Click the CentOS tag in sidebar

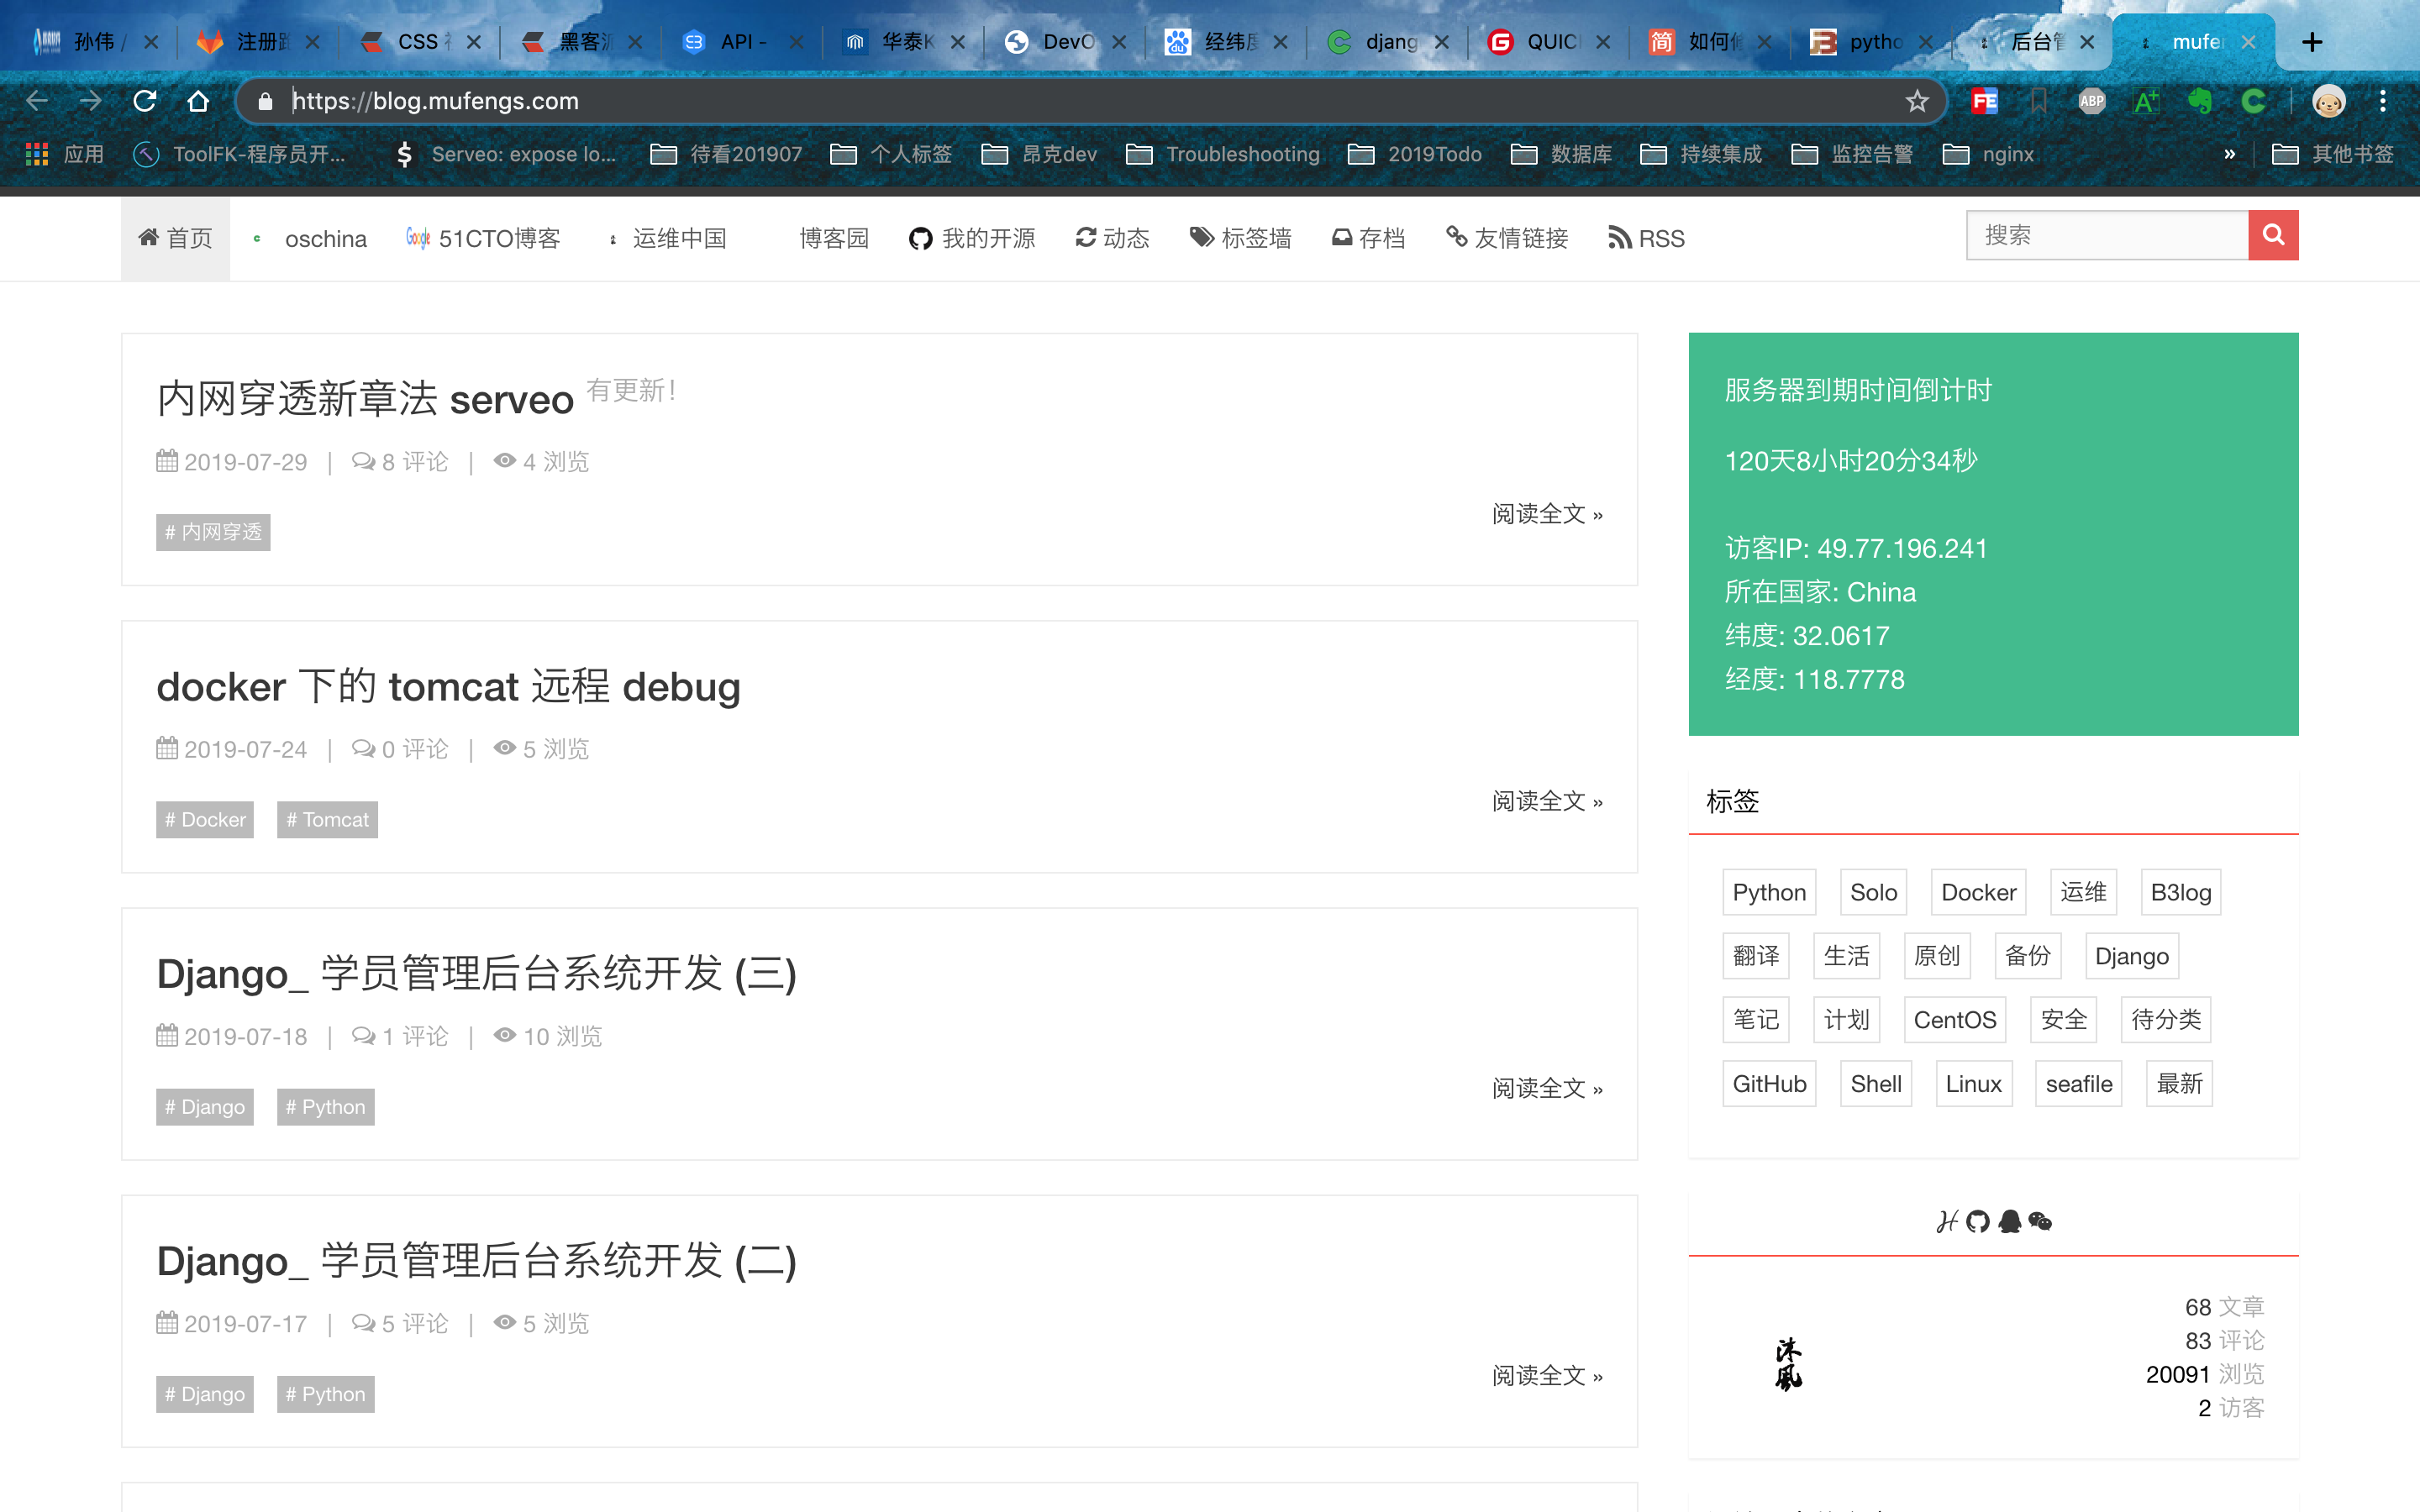point(1954,1019)
